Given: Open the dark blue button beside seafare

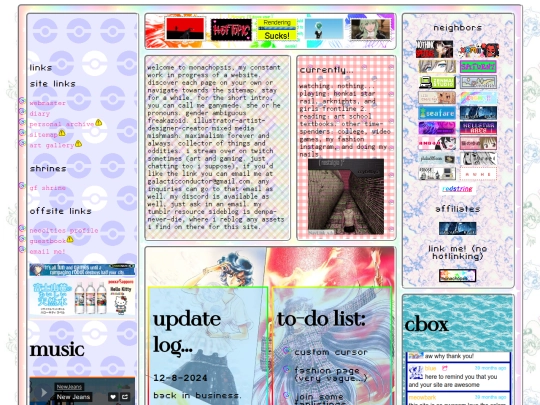Looking at the screenshot, I should point(478,113).
